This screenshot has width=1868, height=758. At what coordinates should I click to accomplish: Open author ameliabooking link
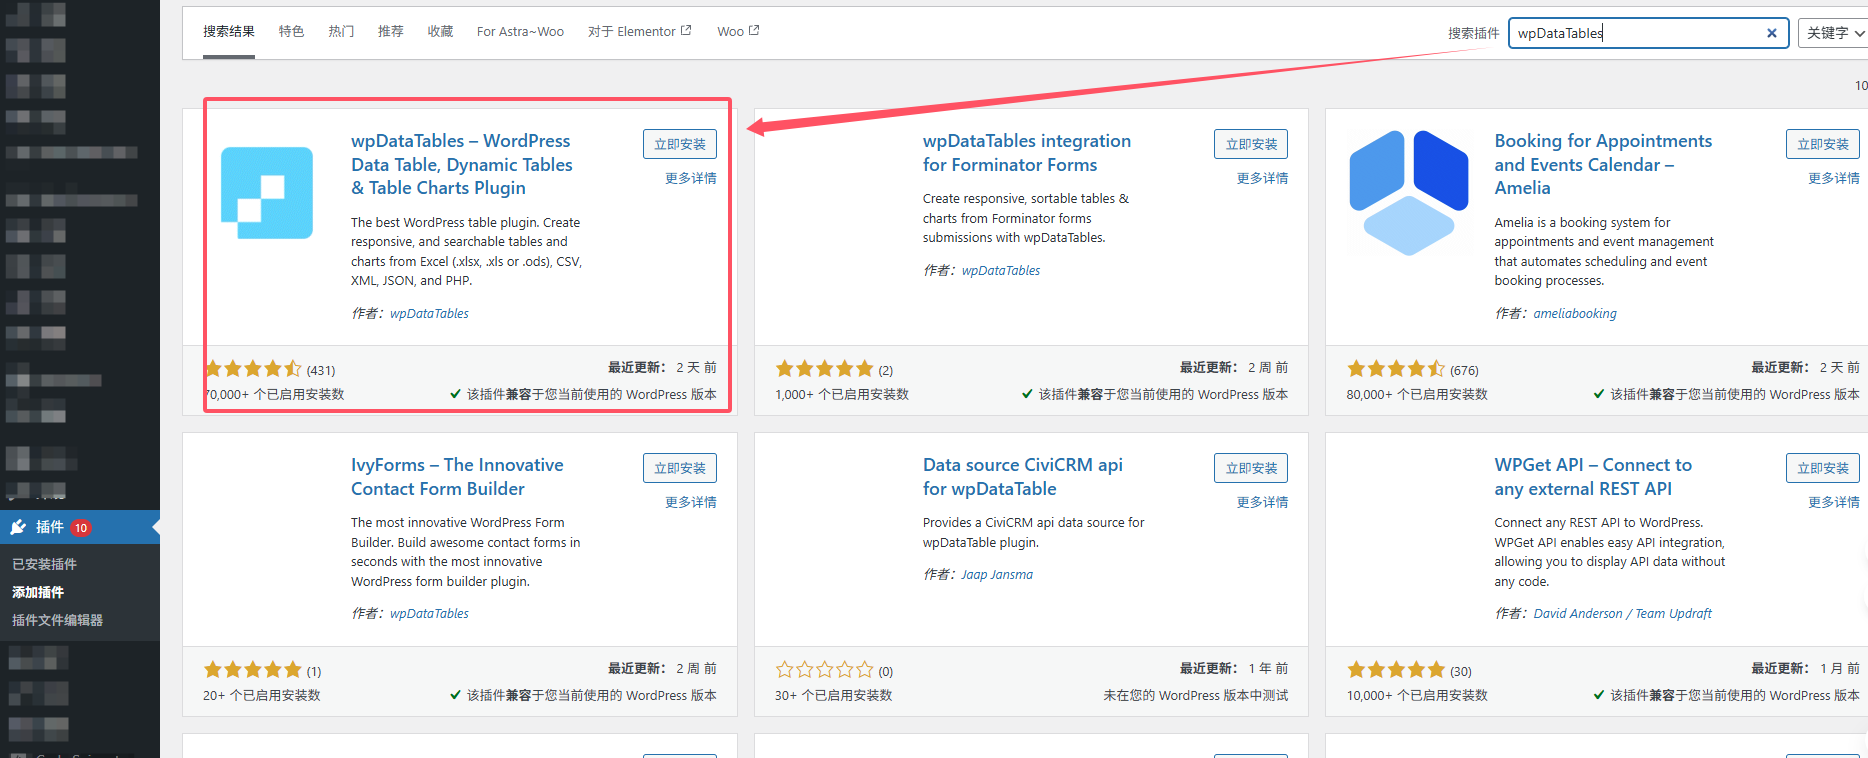click(x=1575, y=313)
